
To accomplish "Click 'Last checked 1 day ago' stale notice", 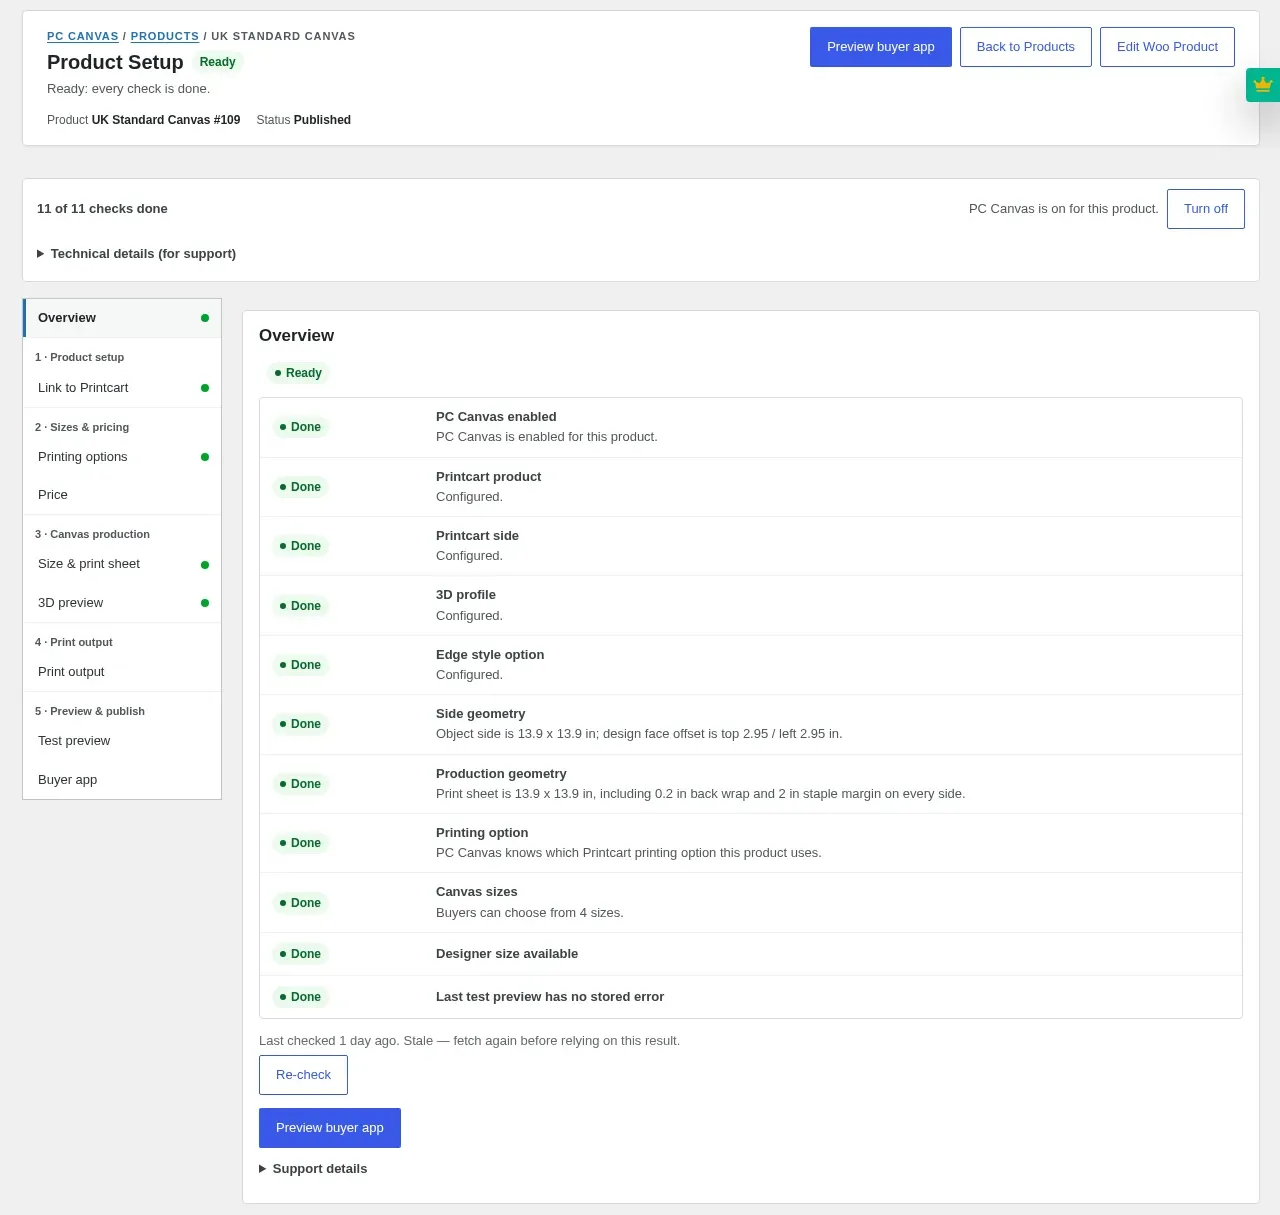I will click(469, 1041).
